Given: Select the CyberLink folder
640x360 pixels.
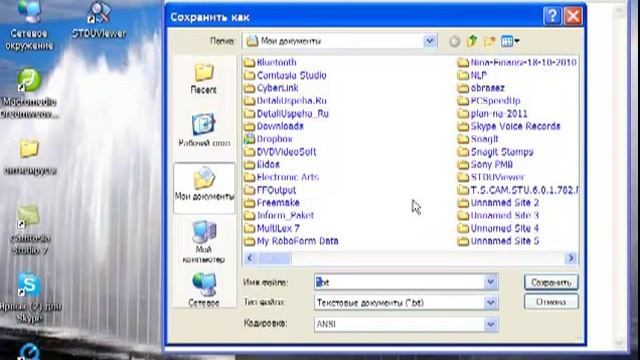Looking at the screenshot, I should 271,88.
